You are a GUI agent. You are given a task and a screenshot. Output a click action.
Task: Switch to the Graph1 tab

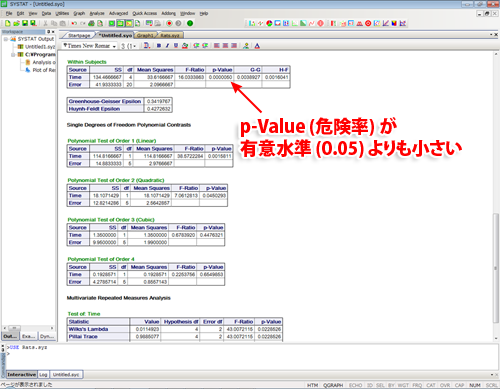coord(145,35)
